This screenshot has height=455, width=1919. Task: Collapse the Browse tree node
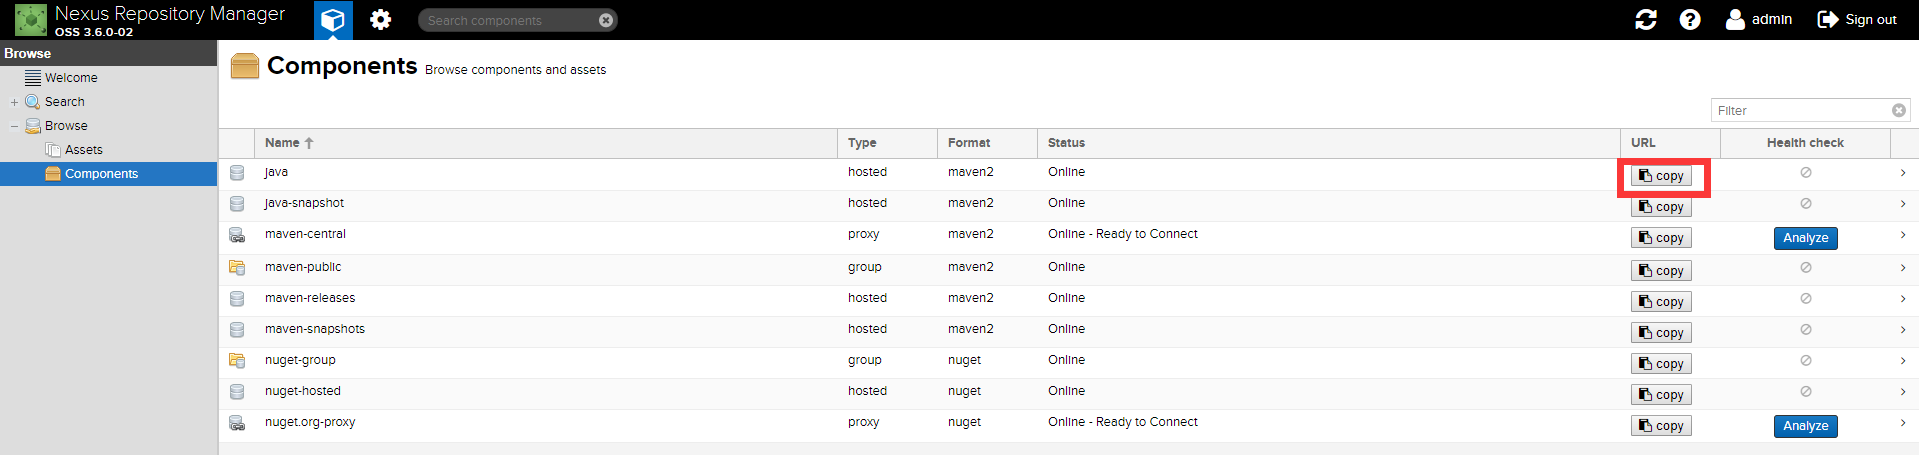coord(14,126)
